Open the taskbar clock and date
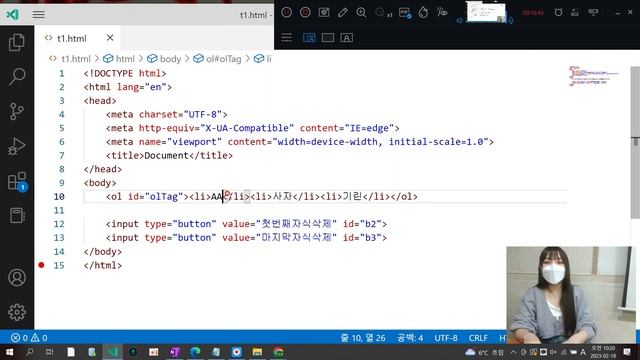This screenshot has width=640, height=360. pos(603,352)
